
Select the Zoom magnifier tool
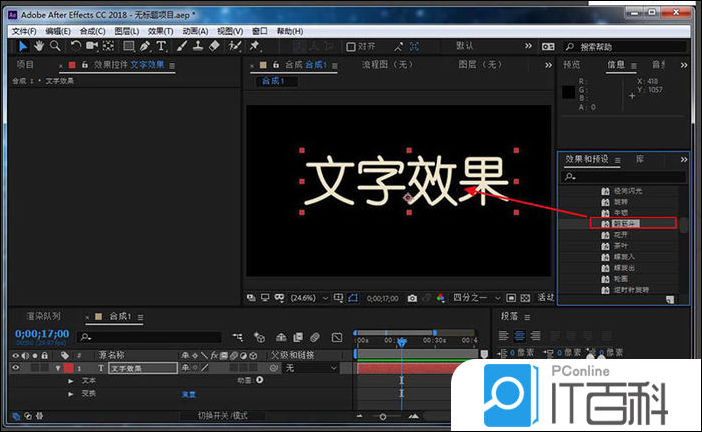pyautogui.click(x=54, y=46)
